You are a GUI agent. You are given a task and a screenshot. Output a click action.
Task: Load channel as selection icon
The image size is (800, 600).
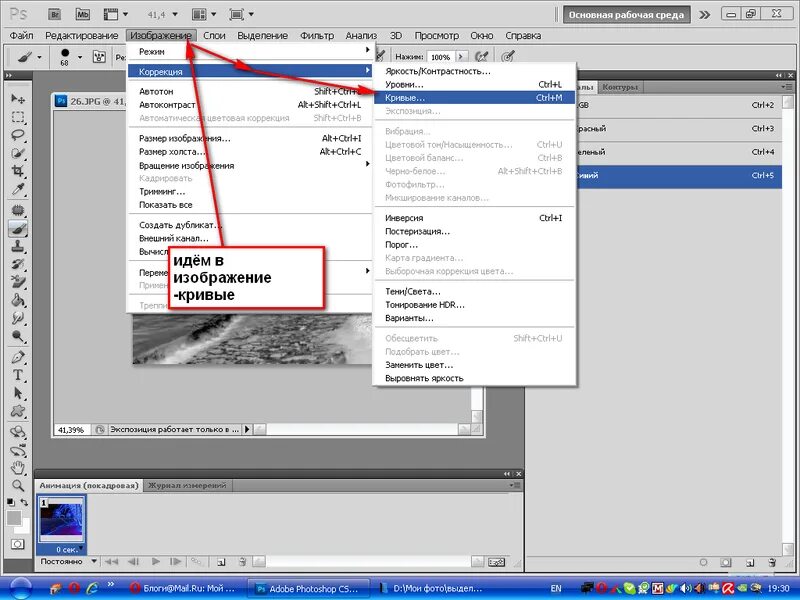[x=703, y=563]
